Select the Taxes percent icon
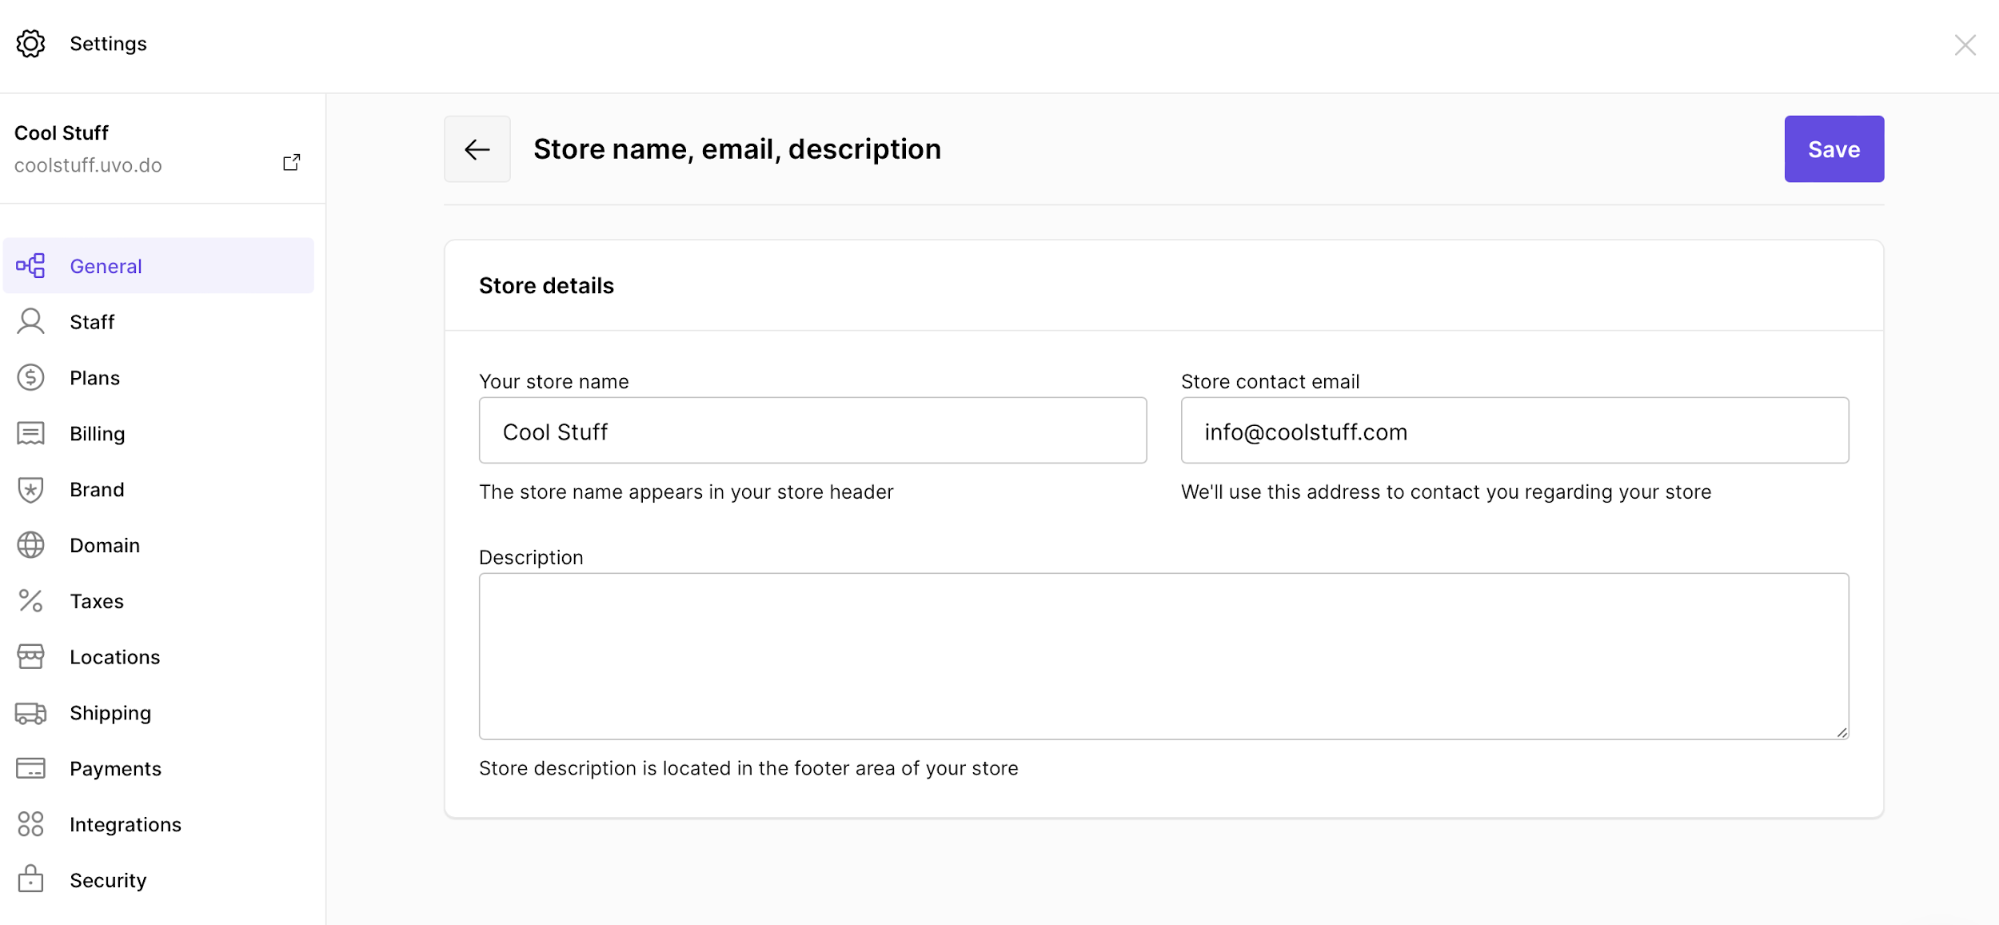This screenshot has height=925, width=1999. 31,600
